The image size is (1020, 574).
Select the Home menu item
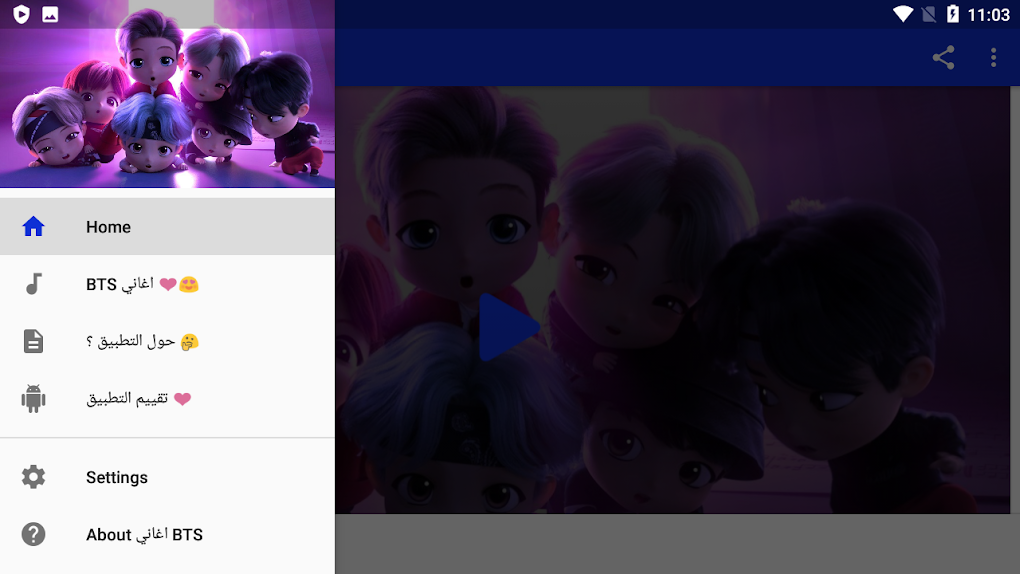[167, 226]
